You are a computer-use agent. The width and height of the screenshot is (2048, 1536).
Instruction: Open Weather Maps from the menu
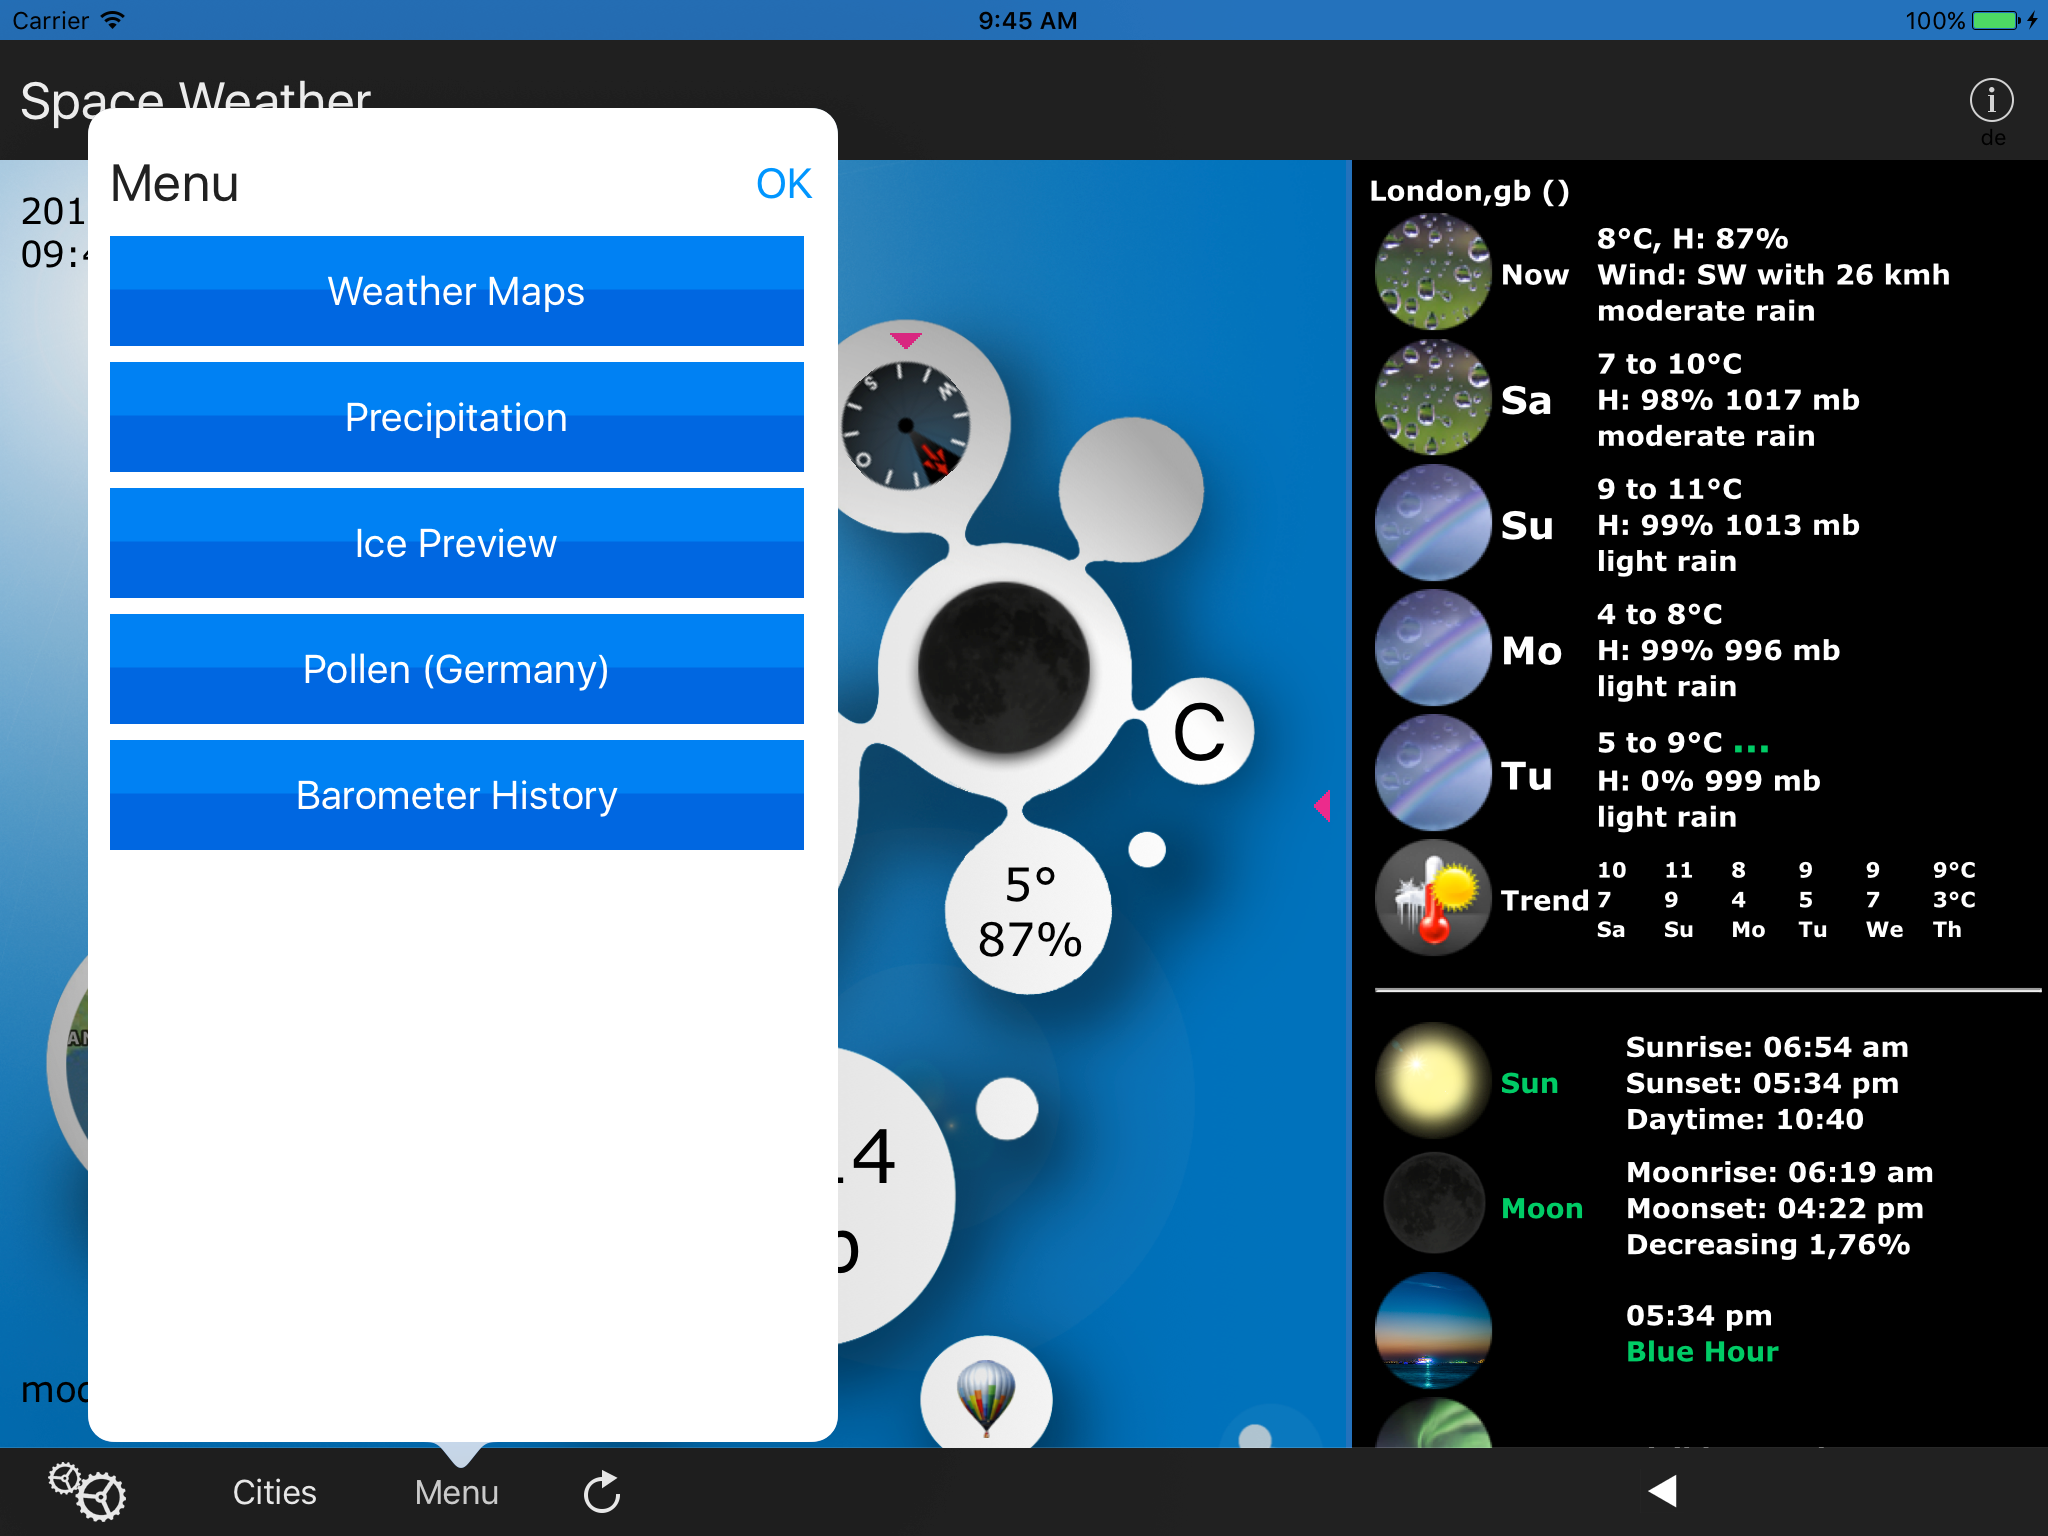tap(456, 291)
